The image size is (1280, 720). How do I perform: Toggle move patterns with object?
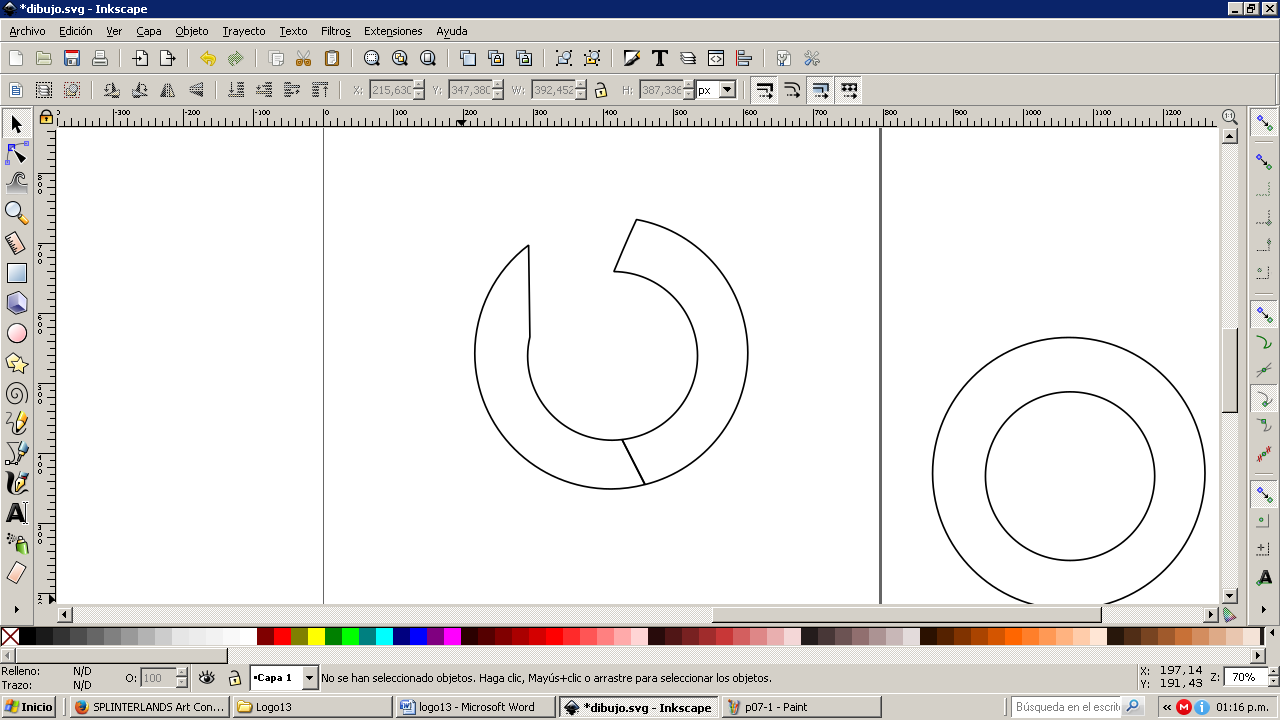click(x=848, y=90)
